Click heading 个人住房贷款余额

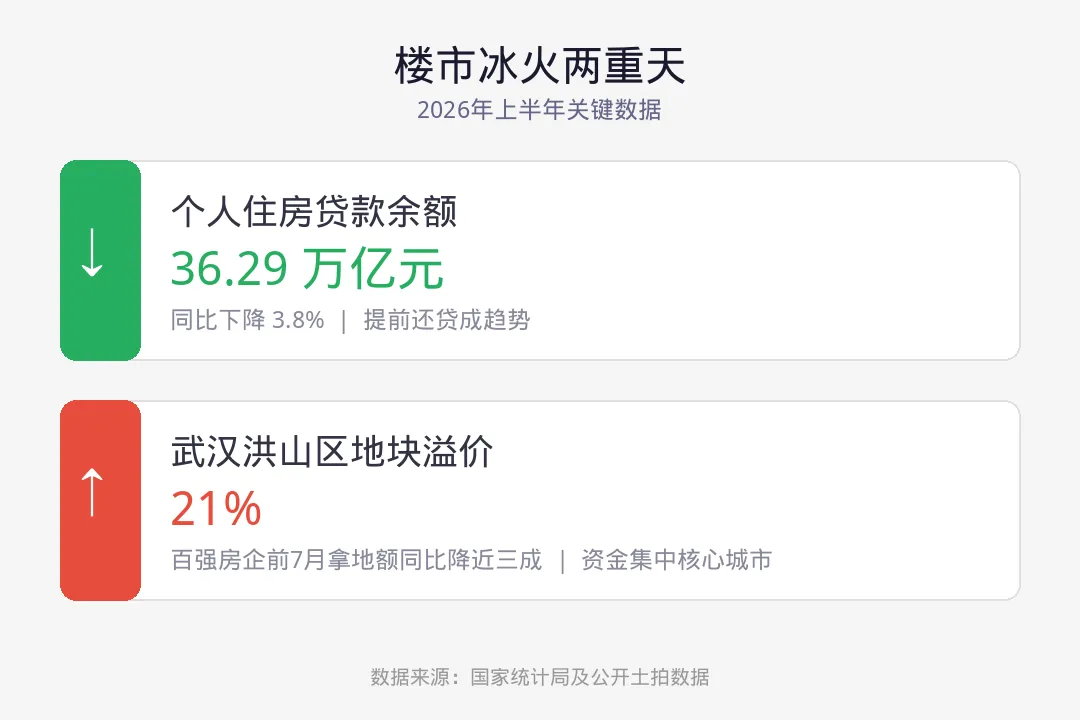tap(314, 211)
